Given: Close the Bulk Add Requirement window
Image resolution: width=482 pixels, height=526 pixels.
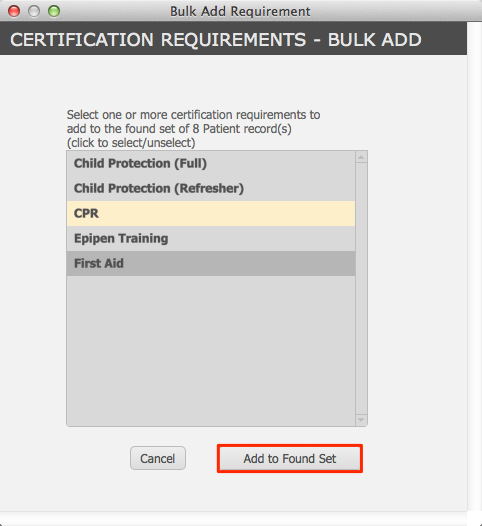Looking at the screenshot, I should [14, 11].
